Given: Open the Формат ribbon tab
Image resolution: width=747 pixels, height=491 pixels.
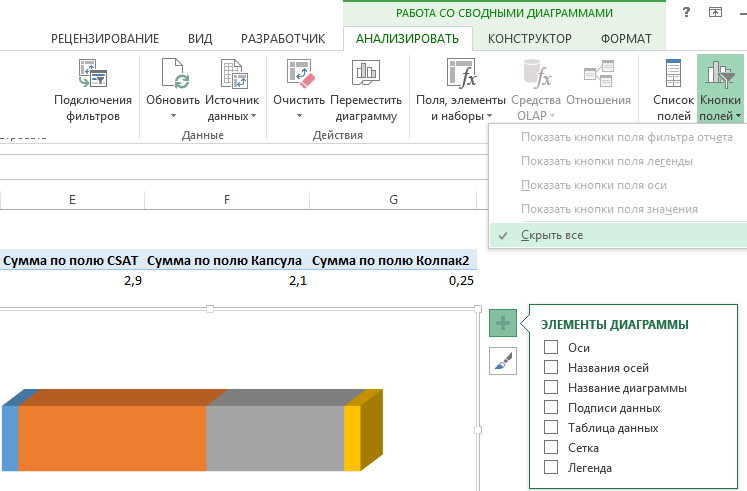Looking at the screenshot, I should 626,39.
